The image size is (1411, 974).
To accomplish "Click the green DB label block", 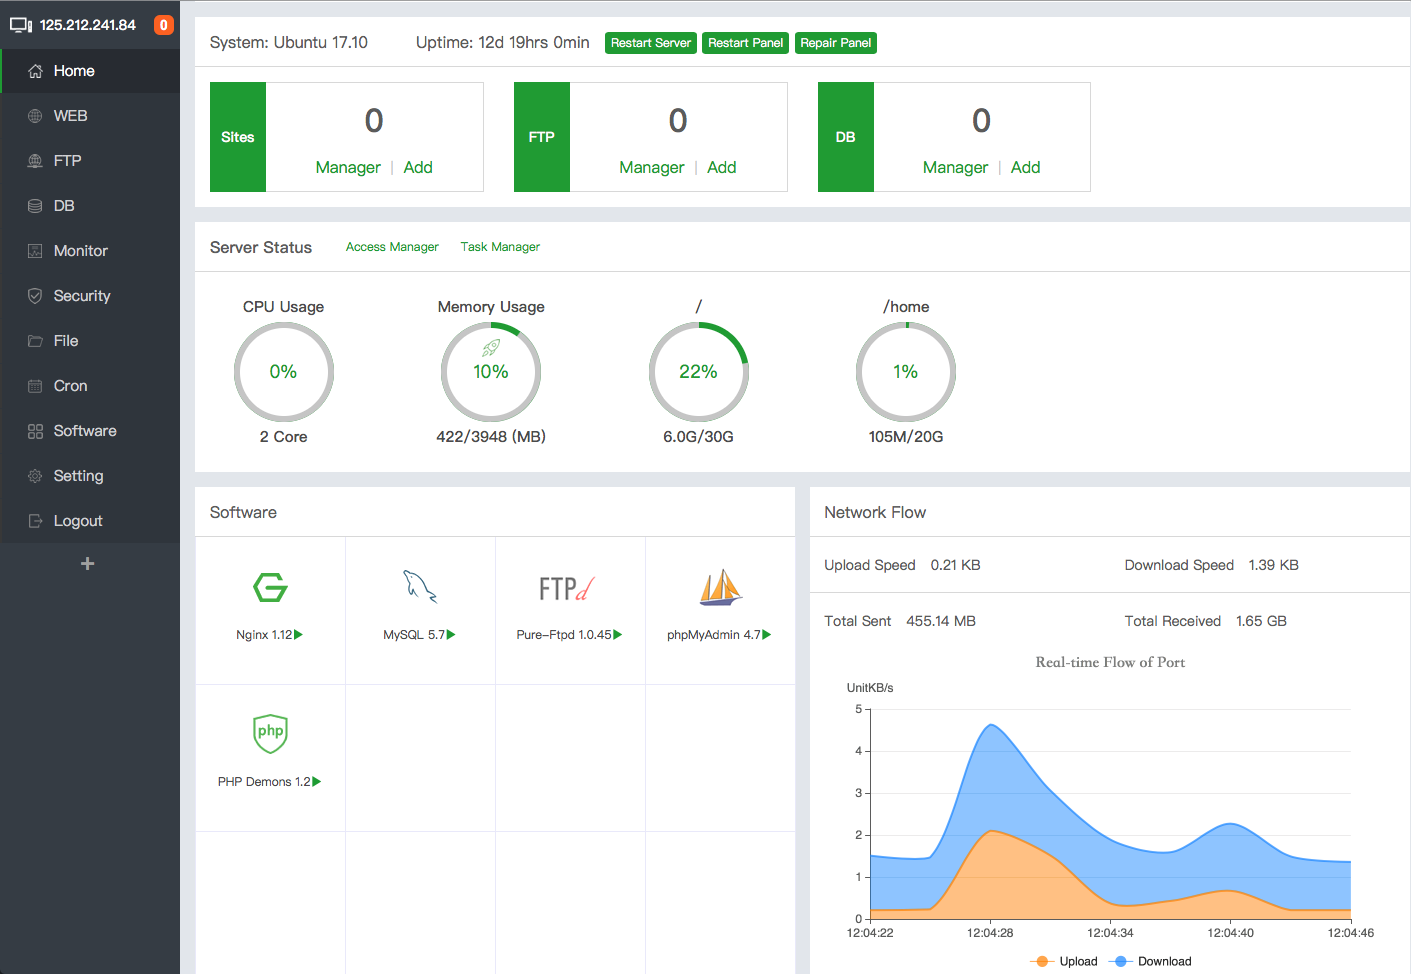I will [846, 137].
